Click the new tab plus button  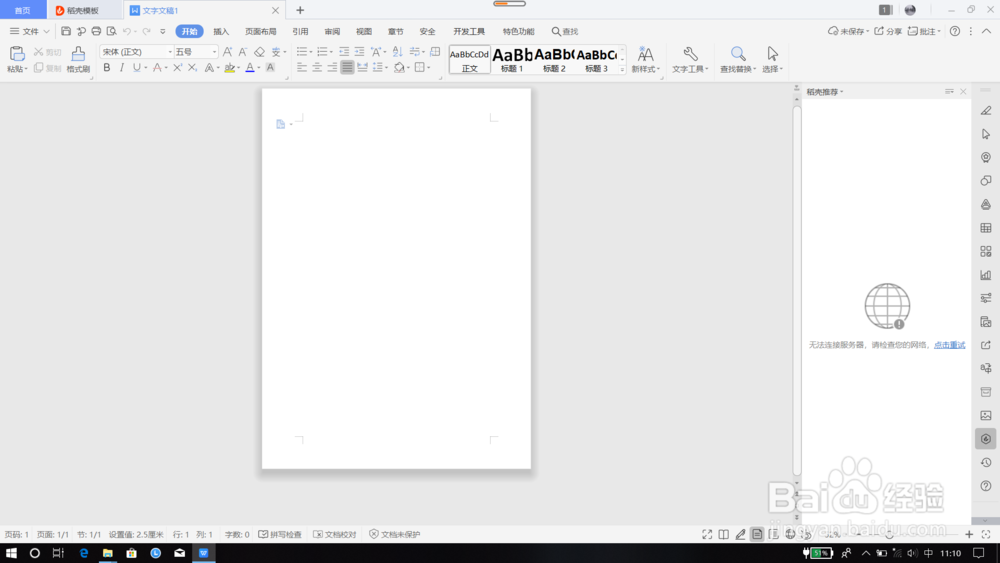click(x=300, y=10)
